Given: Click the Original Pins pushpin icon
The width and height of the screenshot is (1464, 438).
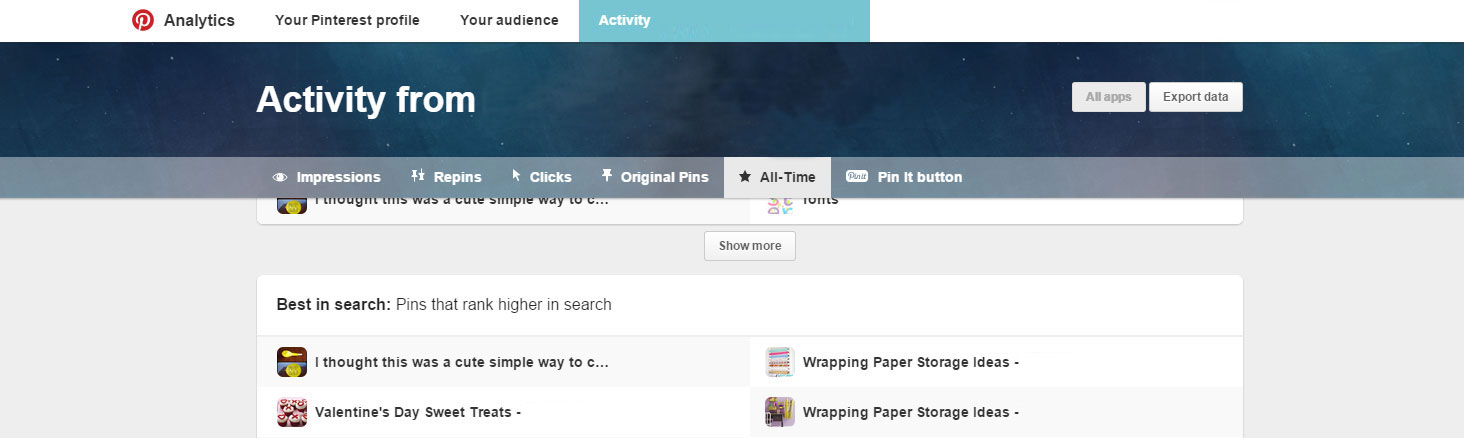Looking at the screenshot, I should tap(606, 177).
